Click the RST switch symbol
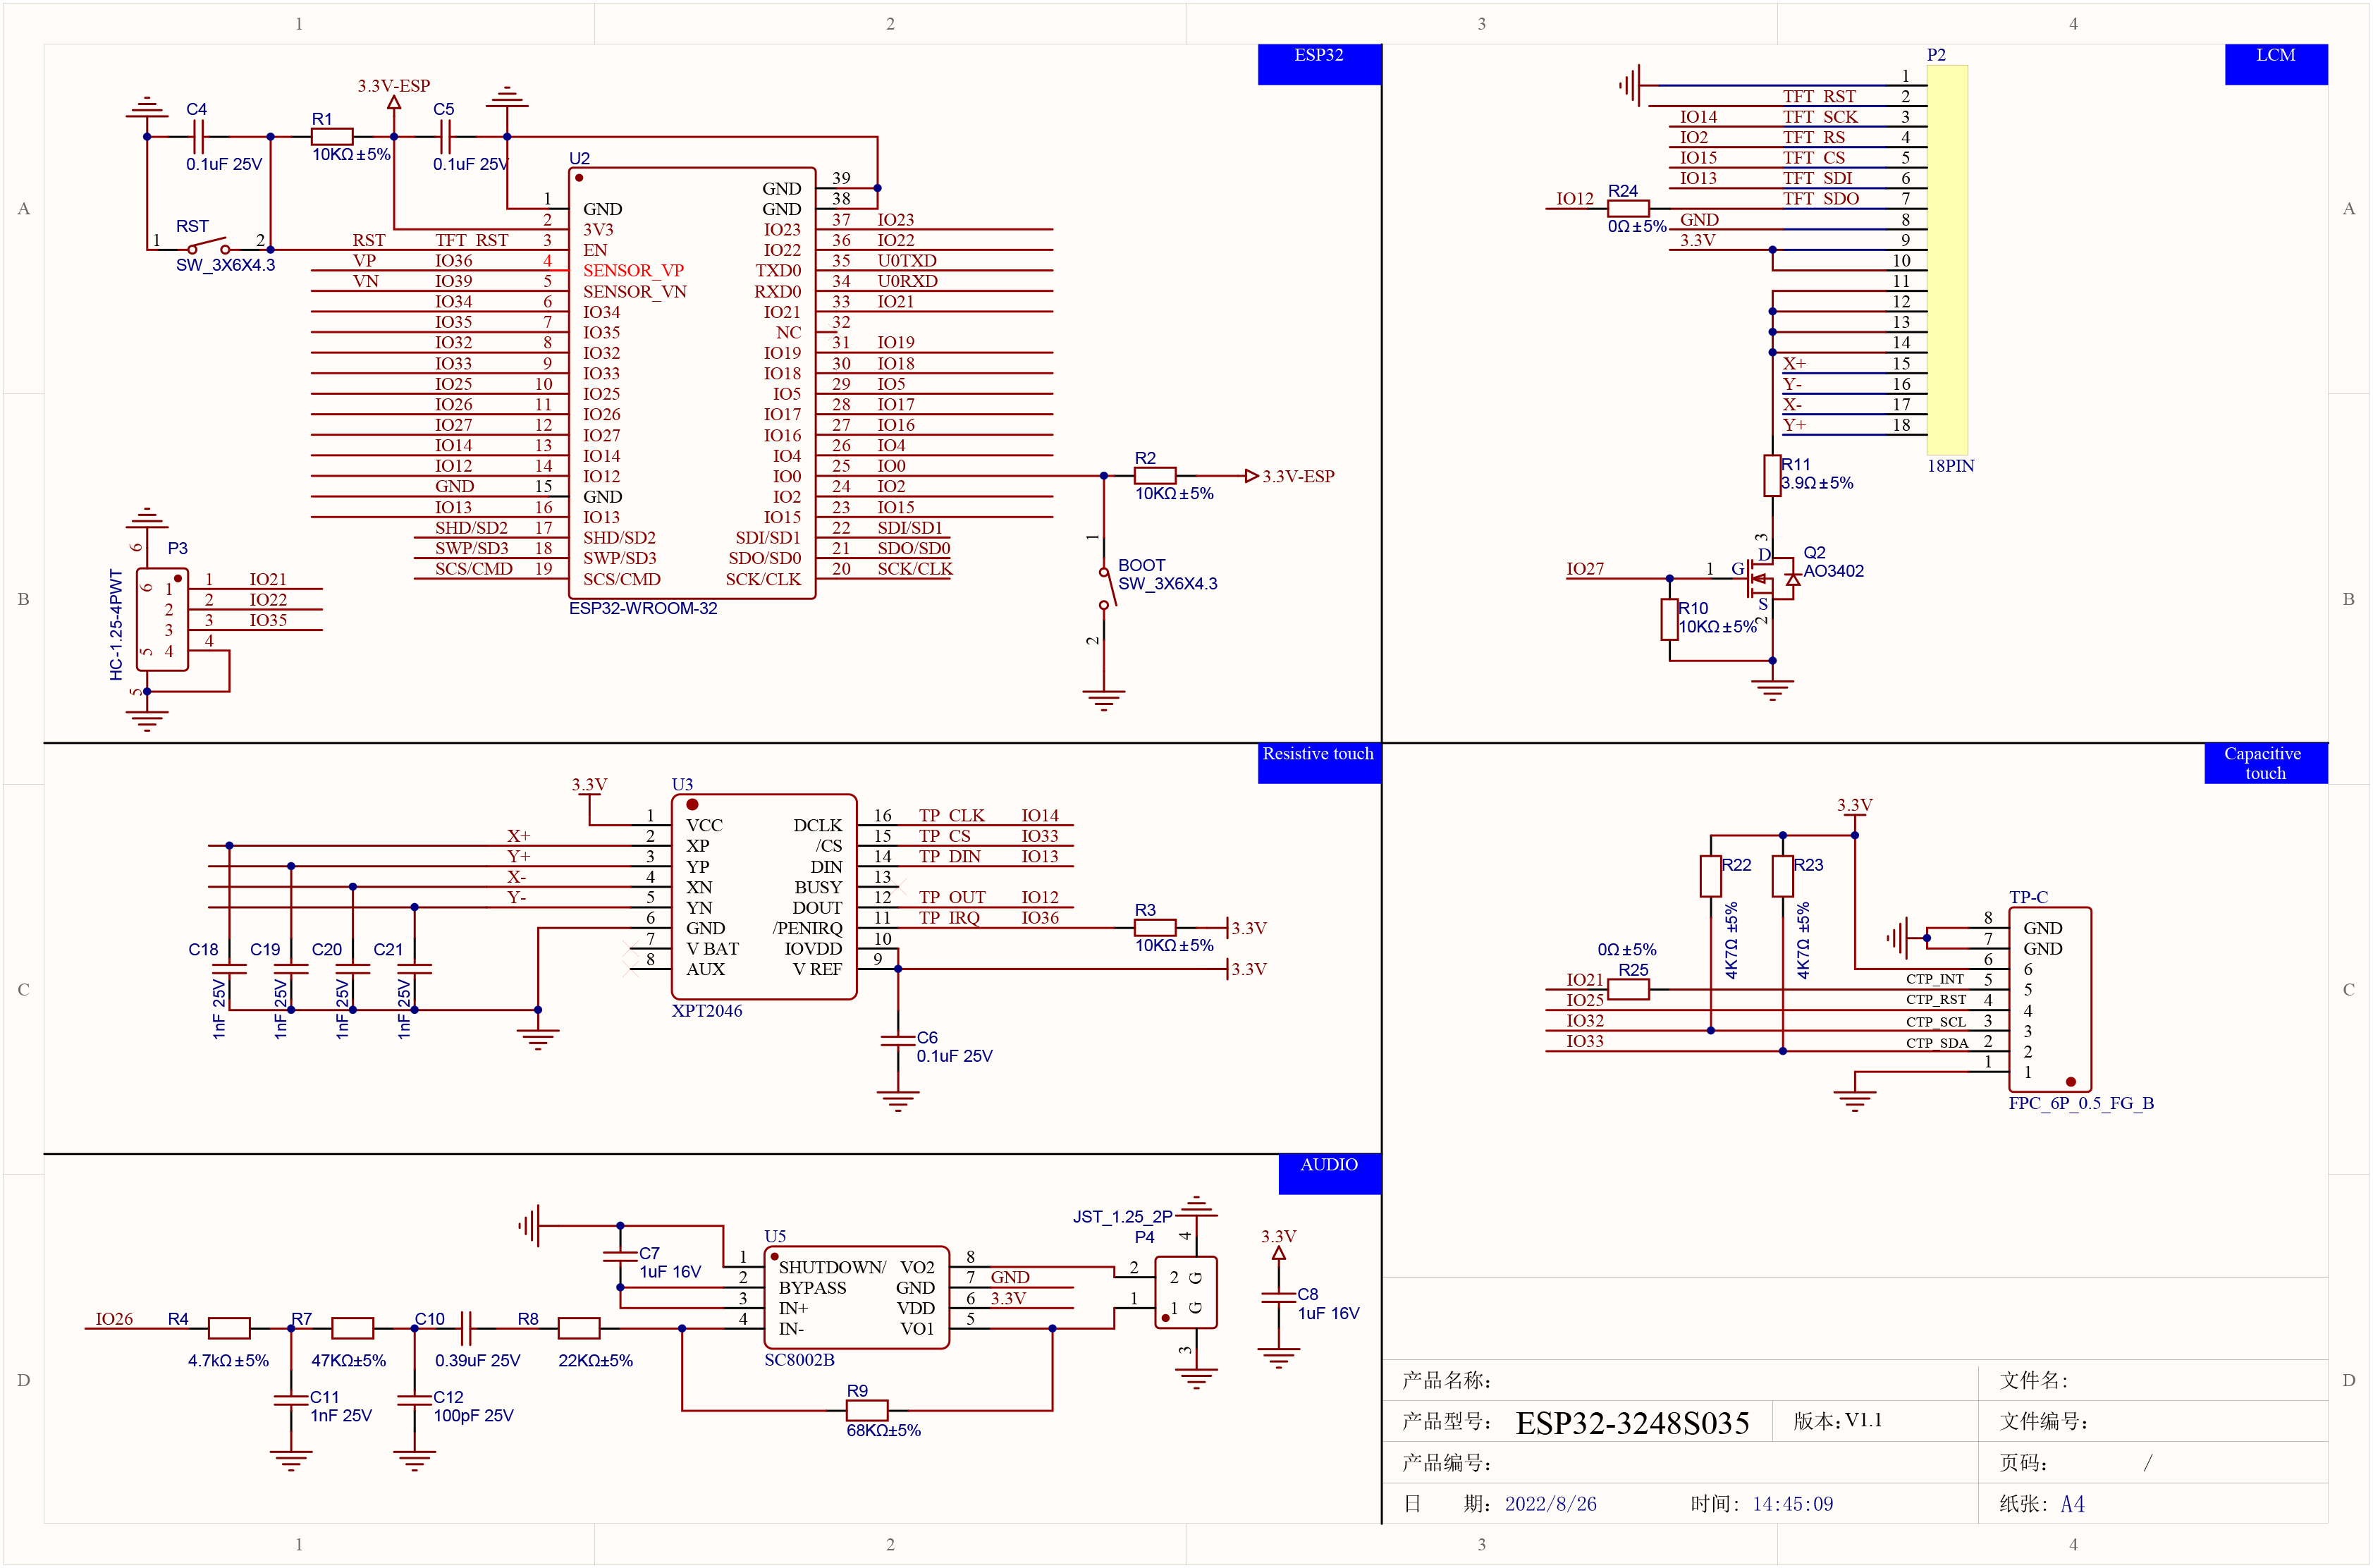The width and height of the screenshot is (2373, 1568). [x=208, y=245]
